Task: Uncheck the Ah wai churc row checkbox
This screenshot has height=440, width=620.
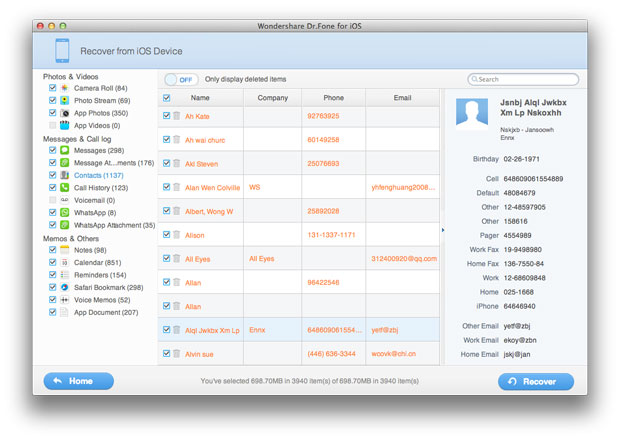Action: (166, 139)
